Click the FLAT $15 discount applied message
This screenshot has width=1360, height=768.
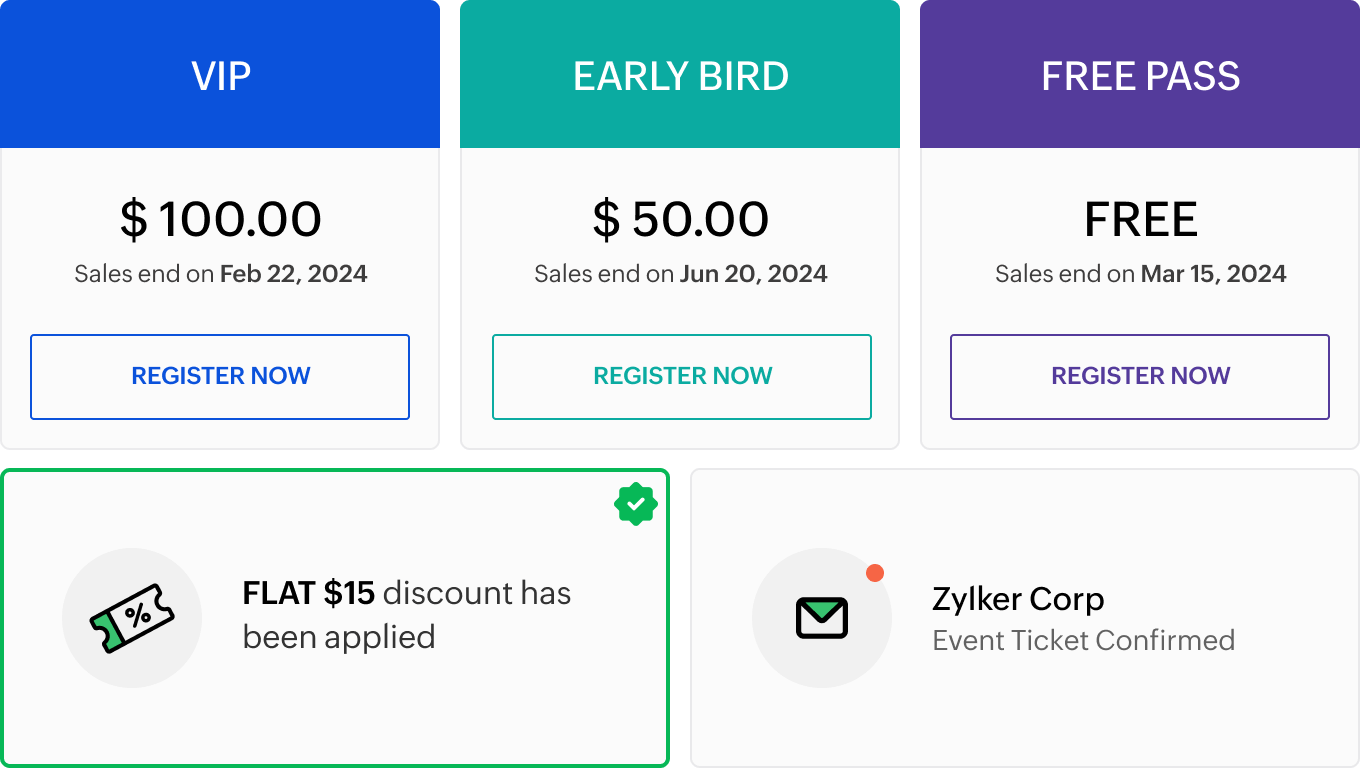coord(407,615)
